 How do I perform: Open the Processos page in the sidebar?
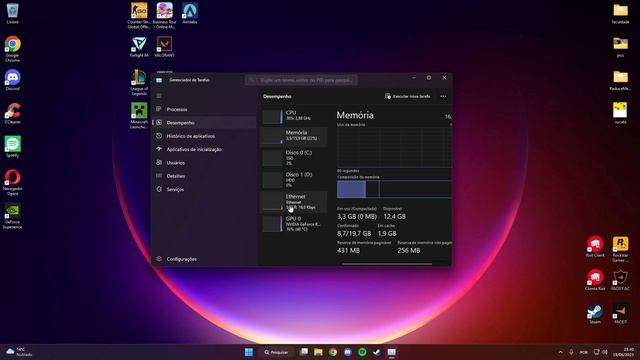click(x=204, y=109)
